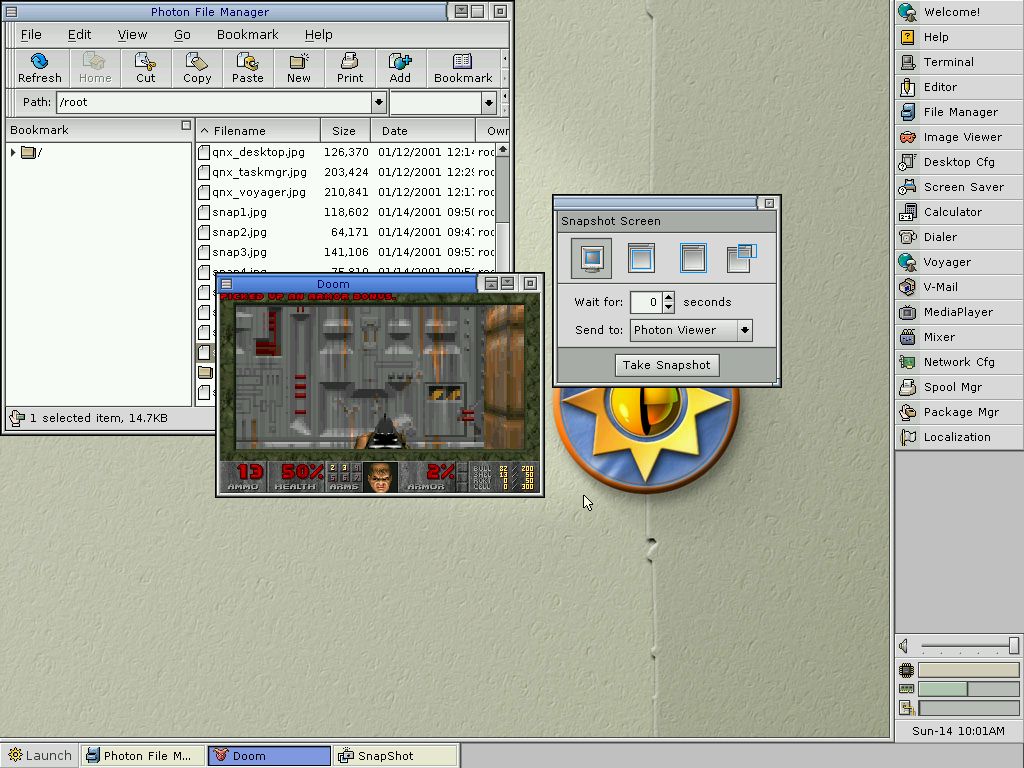Open Voyager browser from the shelf
The image size is (1024, 768).
(x=946, y=262)
